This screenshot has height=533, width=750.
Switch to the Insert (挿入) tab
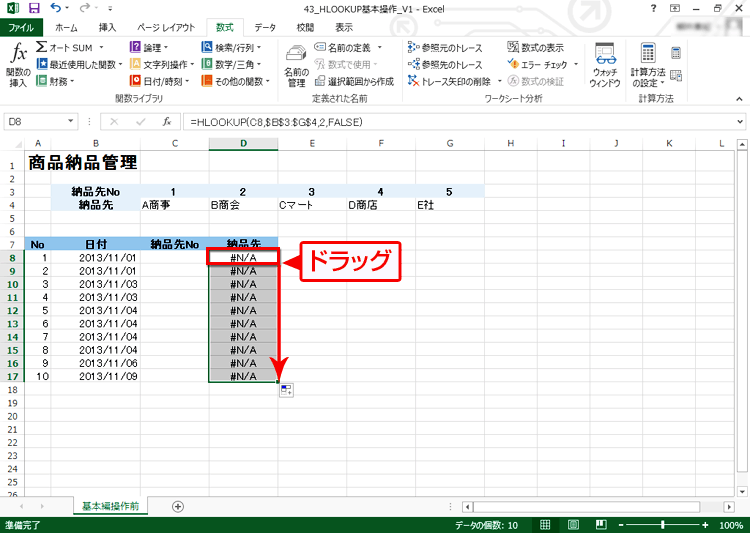point(107,27)
